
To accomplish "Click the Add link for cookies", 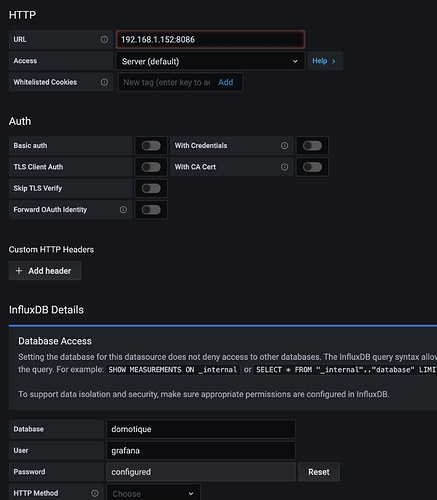I will (x=226, y=82).
